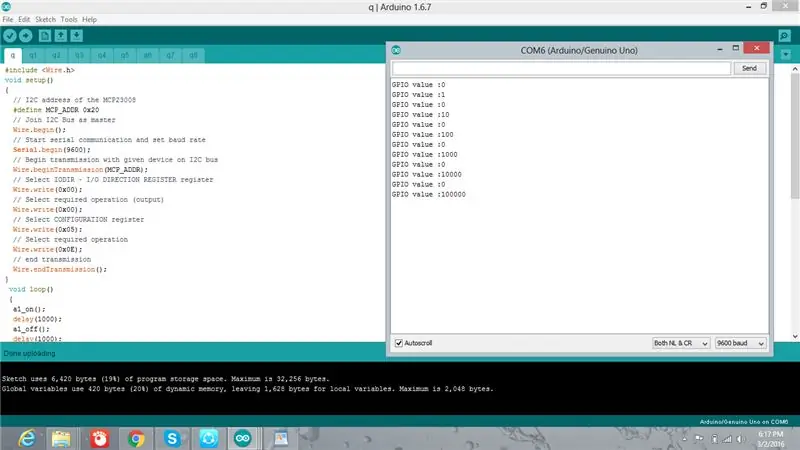Click the Arduino IDE taskbar icon
800x450 pixels.
click(243, 439)
